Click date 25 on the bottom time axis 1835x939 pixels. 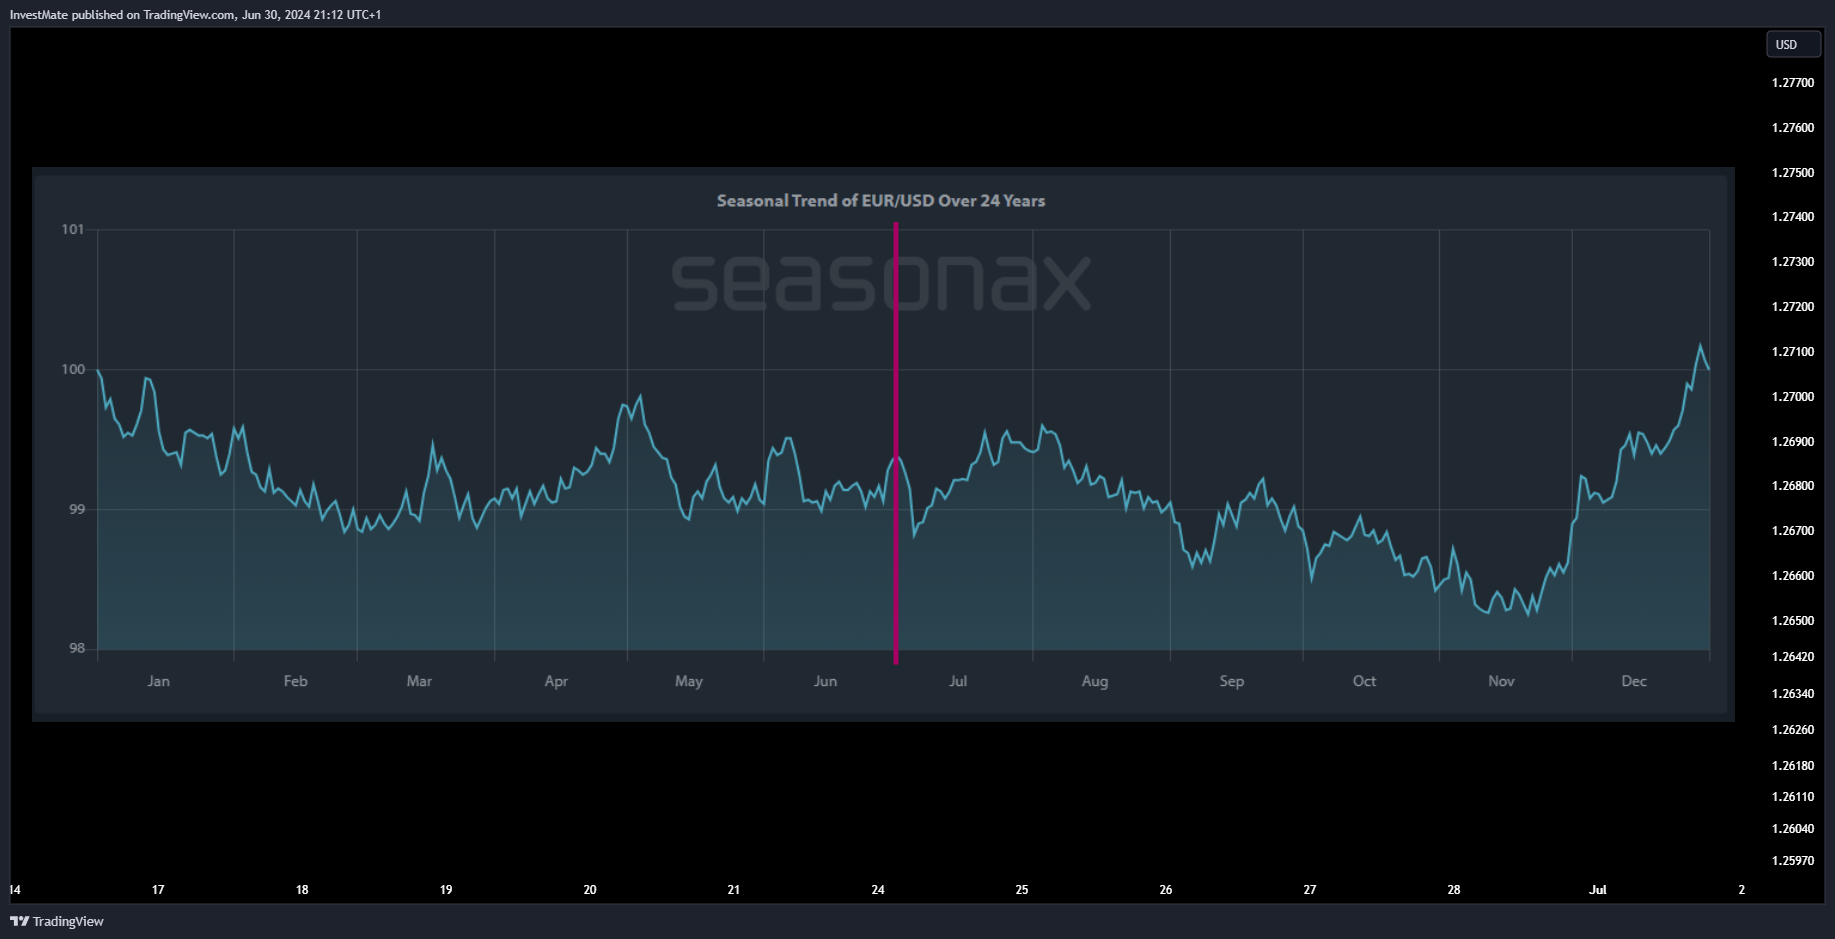[x=1022, y=890]
